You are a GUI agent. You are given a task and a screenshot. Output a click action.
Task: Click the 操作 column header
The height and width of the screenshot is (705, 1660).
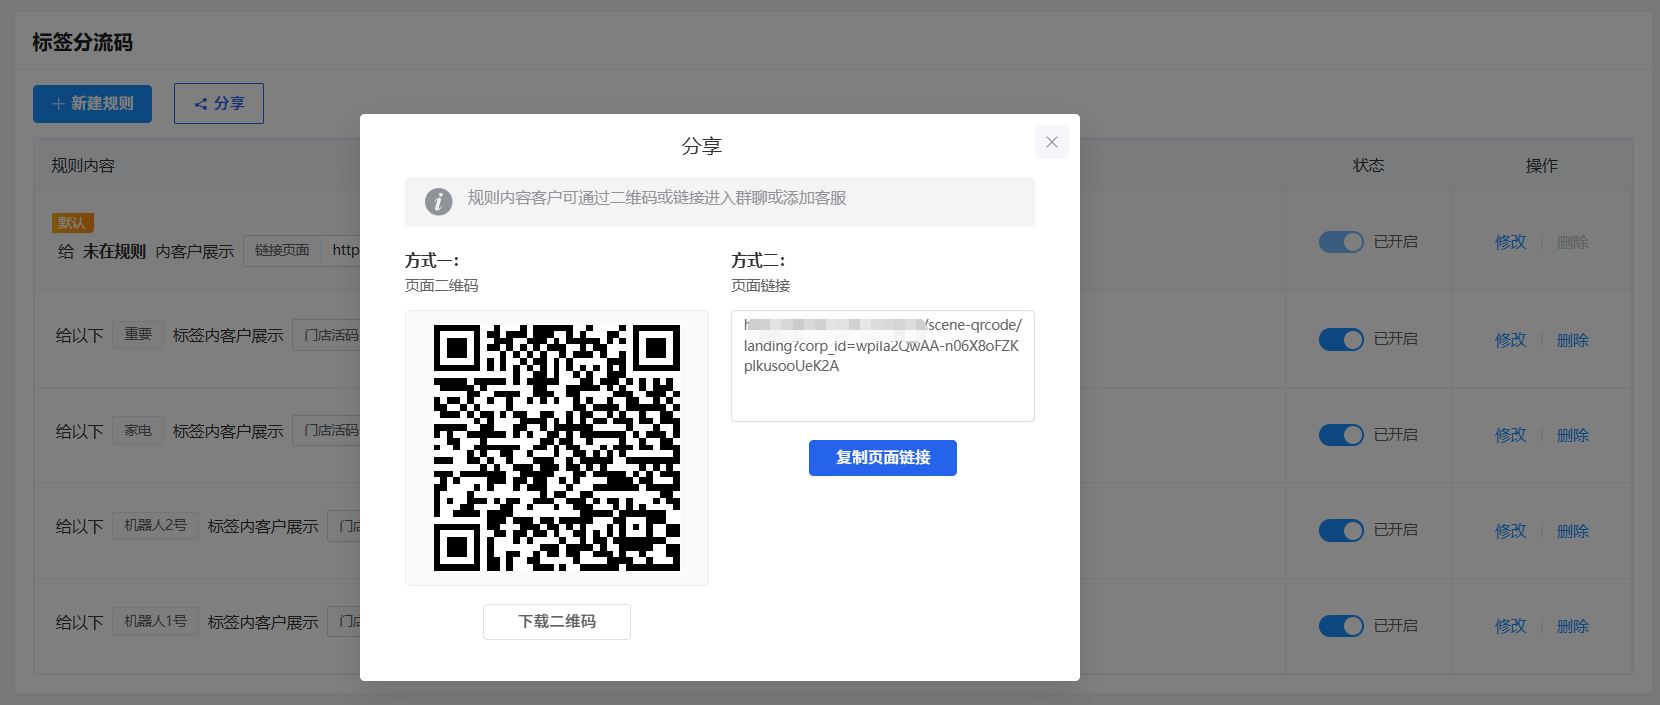(1541, 165)
